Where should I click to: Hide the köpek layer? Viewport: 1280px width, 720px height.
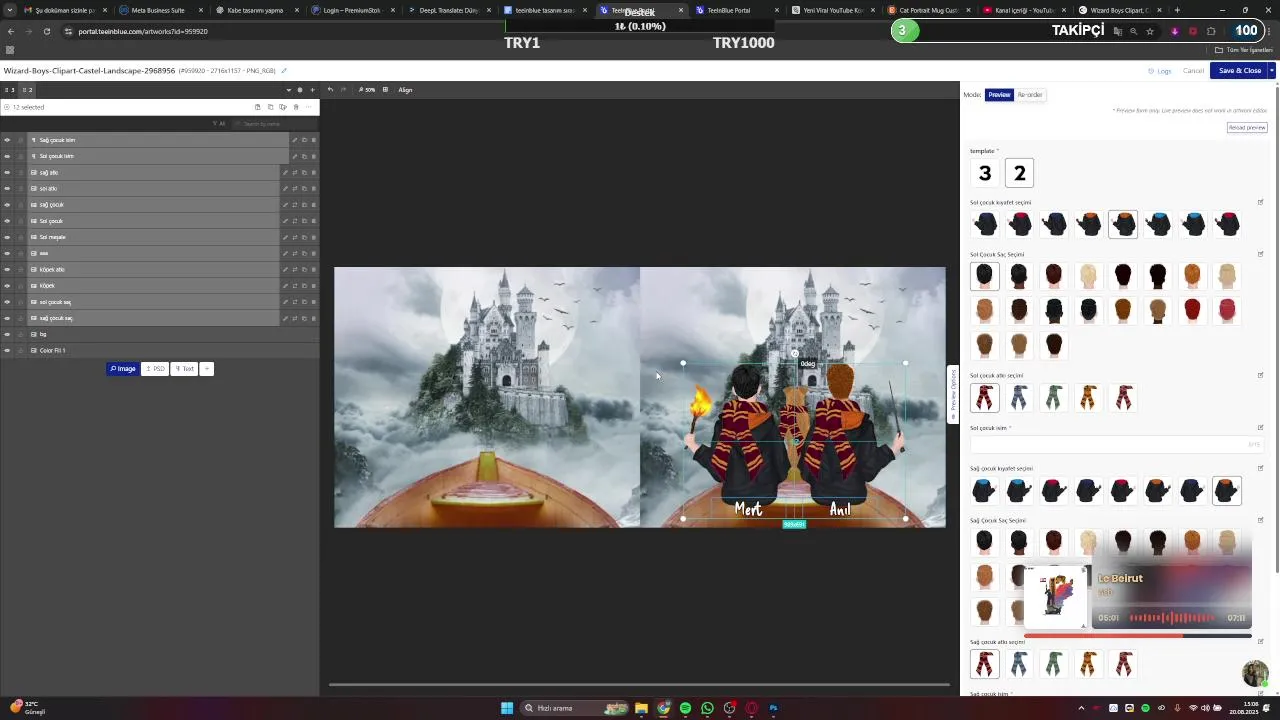click(x=7, y=286)
